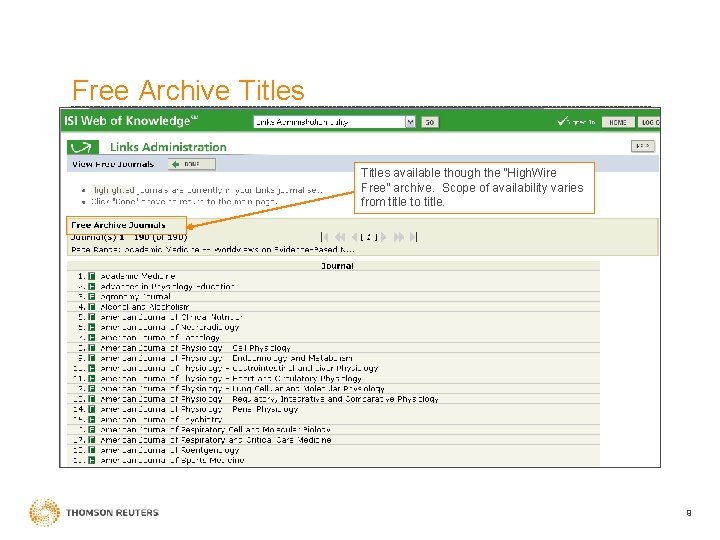Select Regulatory, Integrative and Comparative Physiology title
Image resolution: width=720 pixels, height=540 pixels.
pos(270,399)
